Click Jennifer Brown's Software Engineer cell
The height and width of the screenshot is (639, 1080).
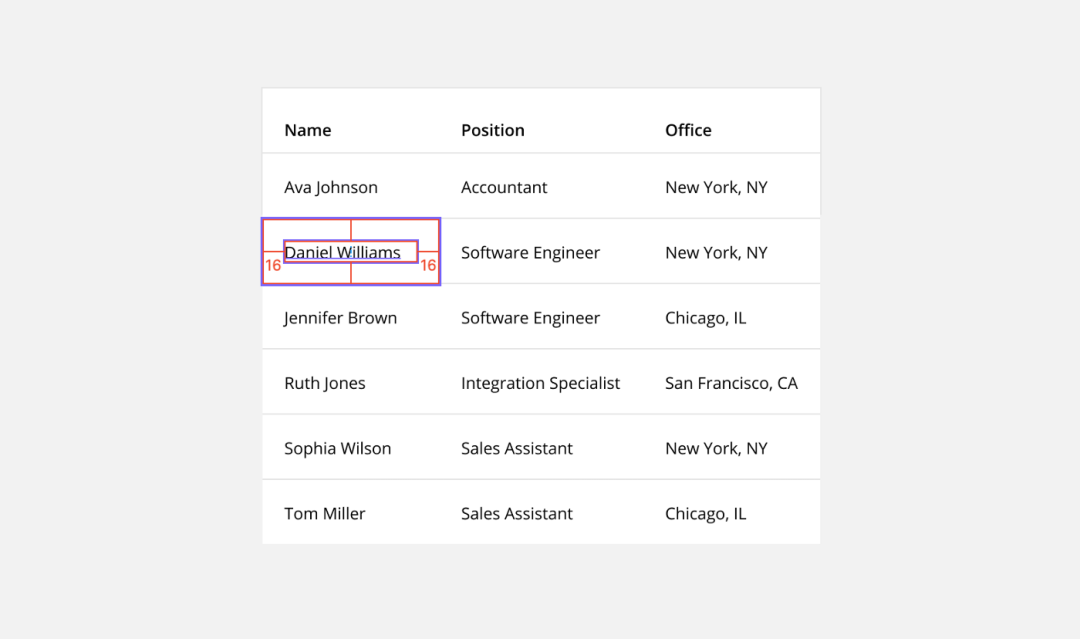pos(530,318)
